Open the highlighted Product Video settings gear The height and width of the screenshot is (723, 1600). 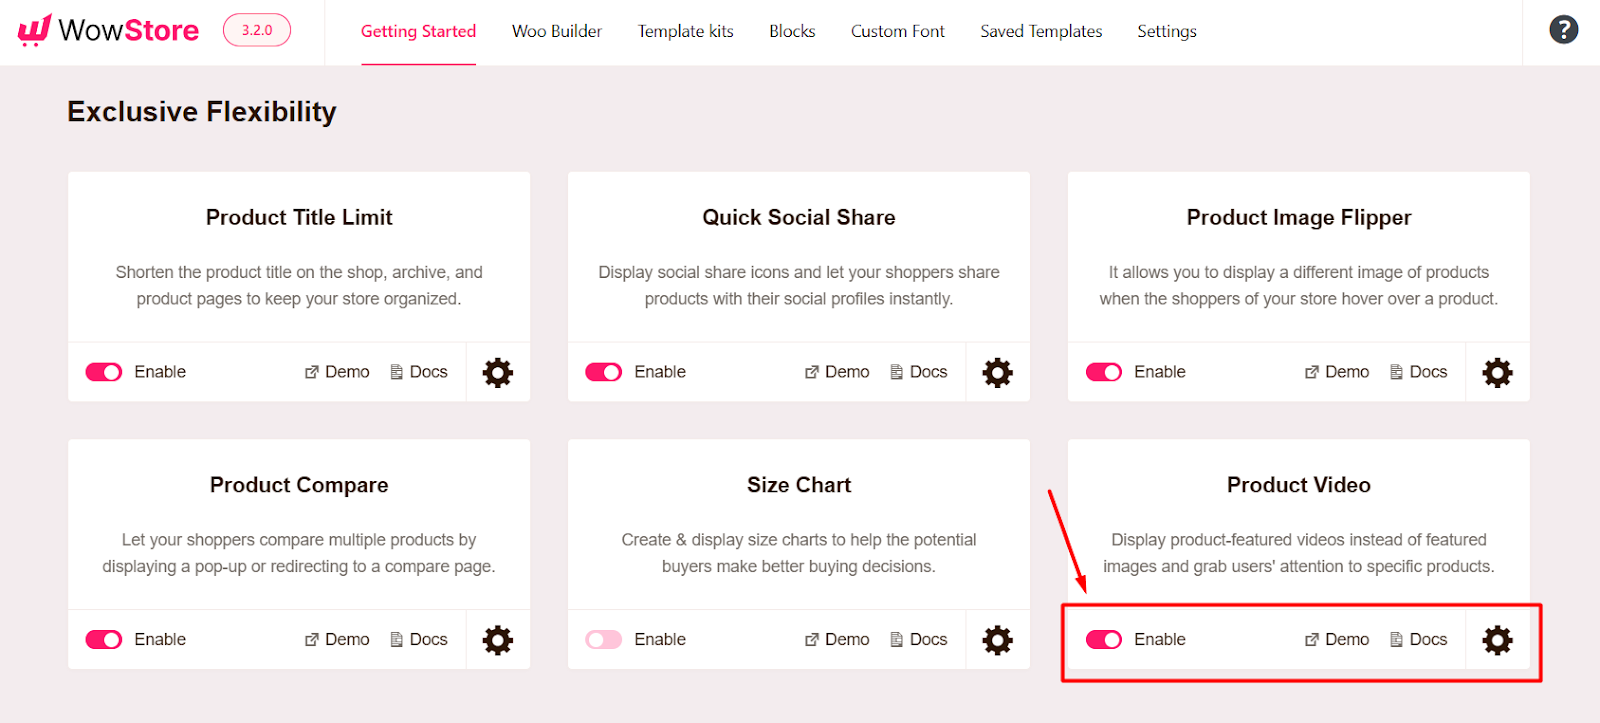[x=1497, y=639]
